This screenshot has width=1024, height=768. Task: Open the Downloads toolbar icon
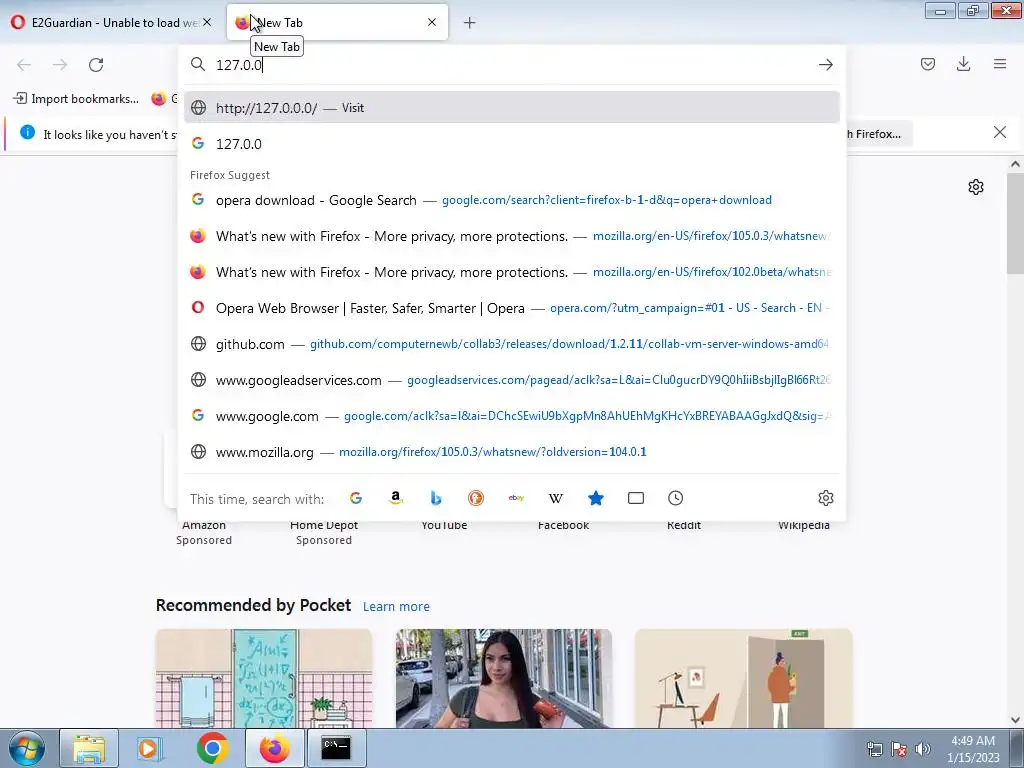pos(963,64)
